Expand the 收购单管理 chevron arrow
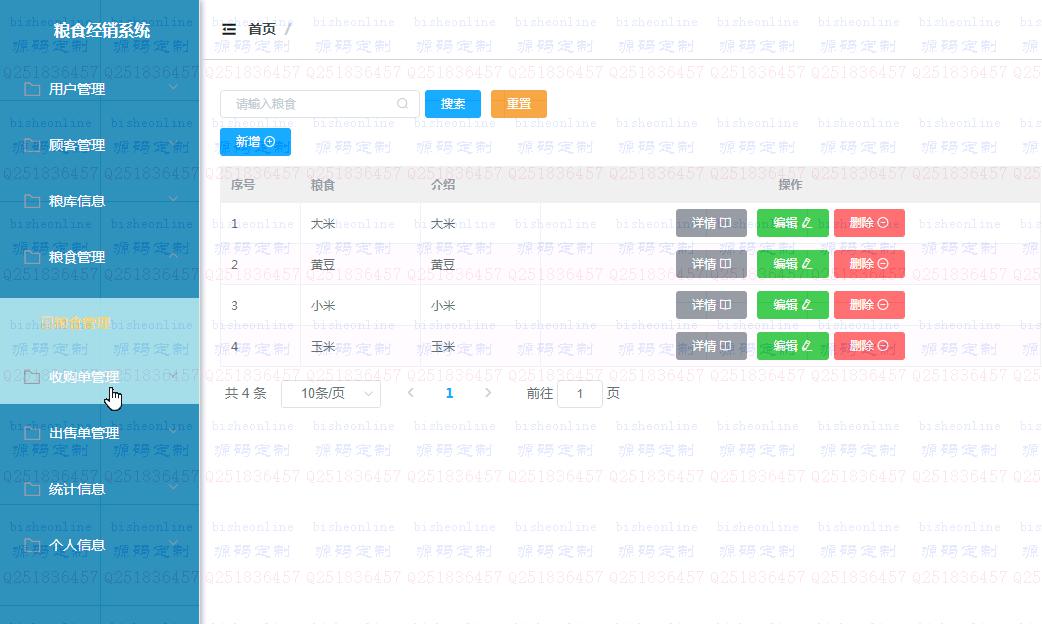Viewport: 1042px width, 624px height. click(173, 375)
